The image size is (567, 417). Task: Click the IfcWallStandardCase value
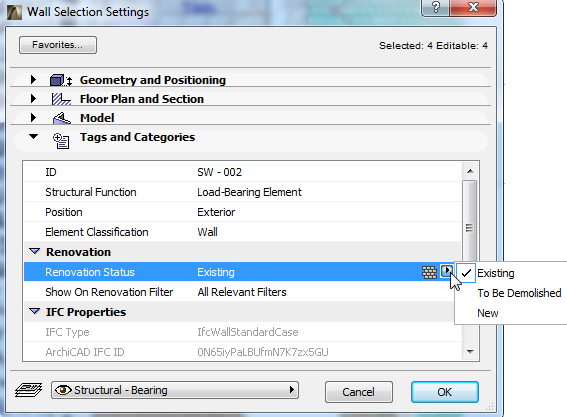click(248, 332)
